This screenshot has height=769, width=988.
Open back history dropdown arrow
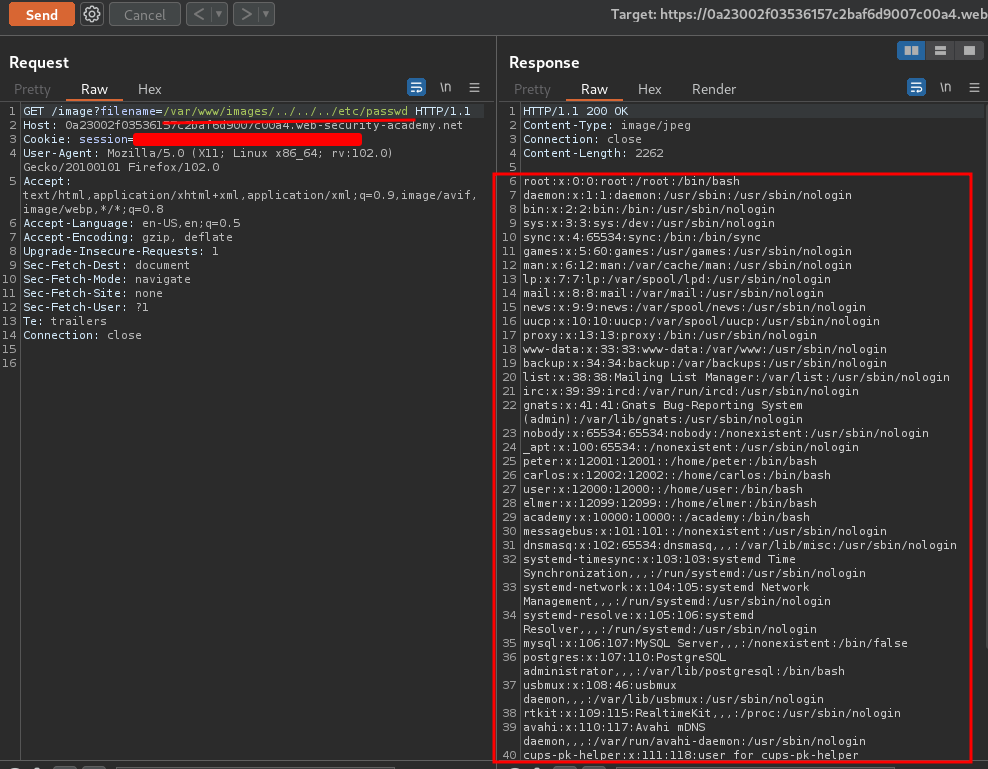(219, 14)
